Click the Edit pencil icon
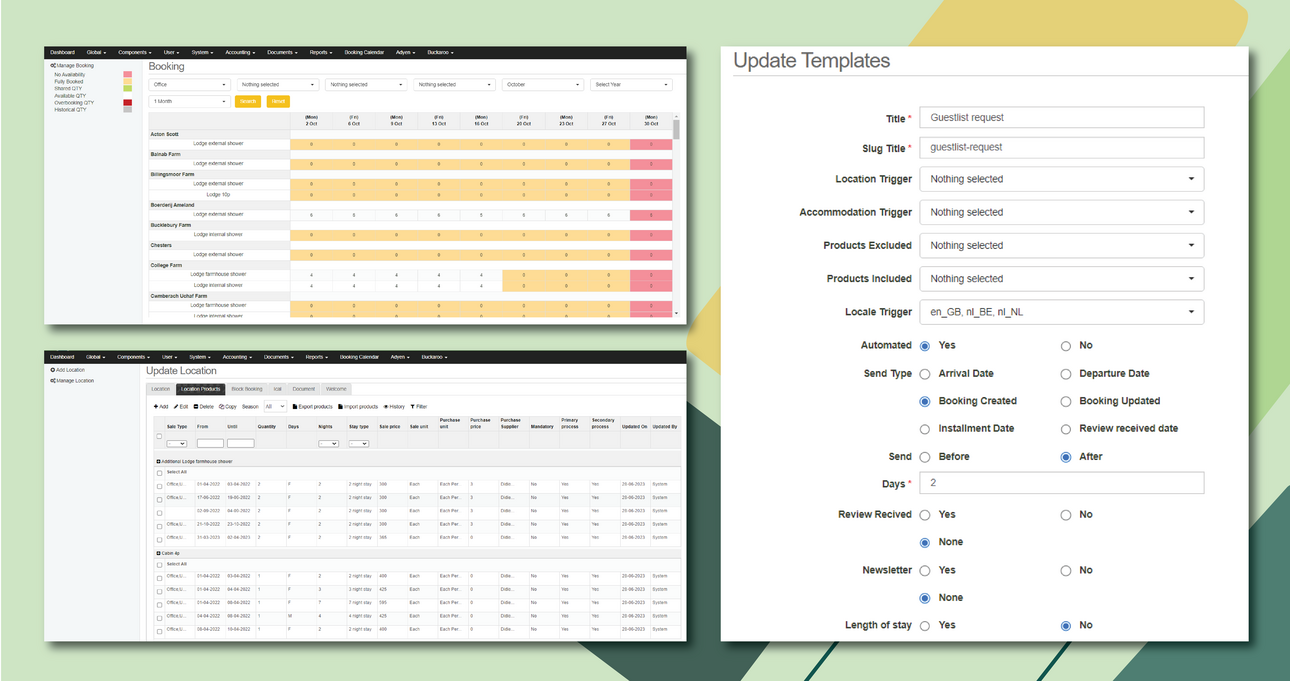 point(176,407)
